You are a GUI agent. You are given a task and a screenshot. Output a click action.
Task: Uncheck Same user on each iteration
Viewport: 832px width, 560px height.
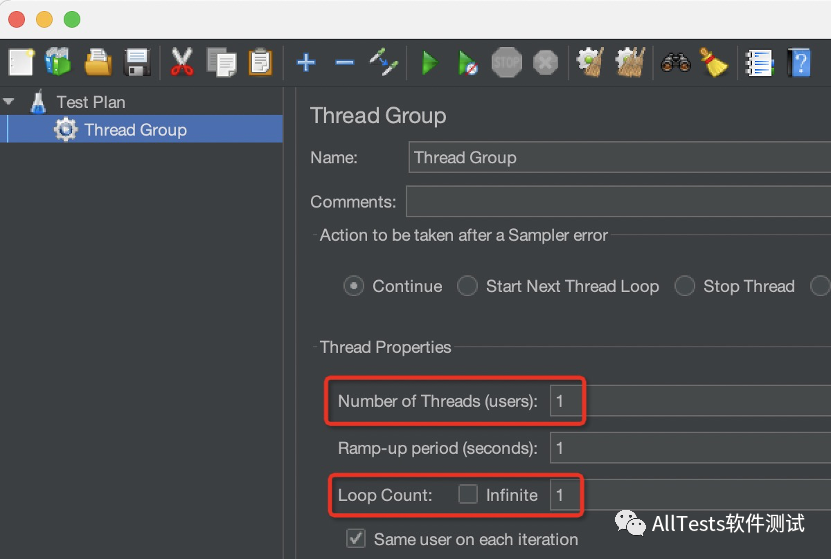tap(356, 538)
